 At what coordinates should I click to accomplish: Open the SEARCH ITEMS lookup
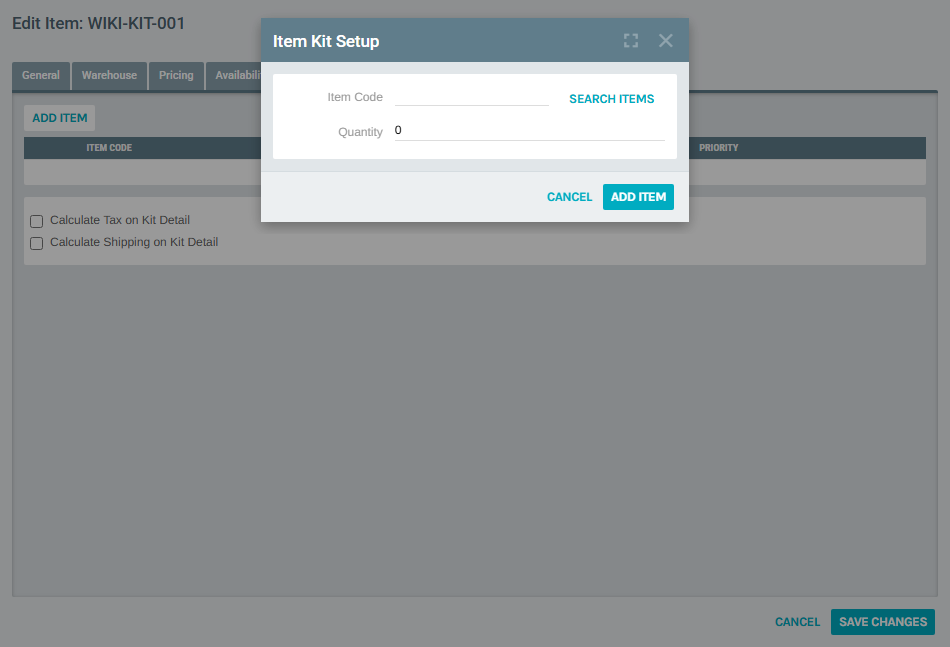(x=611, y=98)
